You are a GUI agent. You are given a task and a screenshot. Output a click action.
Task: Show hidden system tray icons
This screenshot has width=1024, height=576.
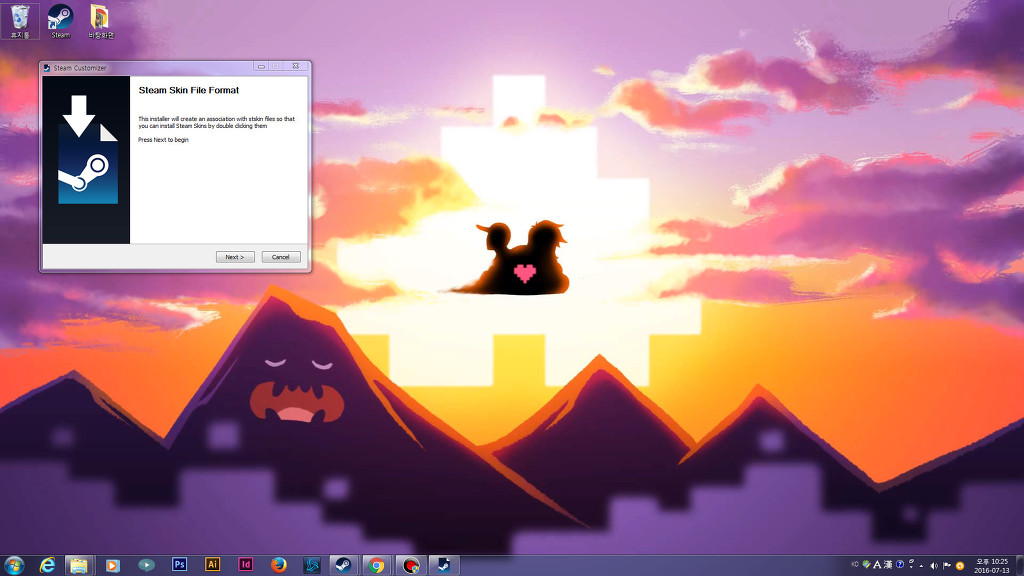[921, 565]
